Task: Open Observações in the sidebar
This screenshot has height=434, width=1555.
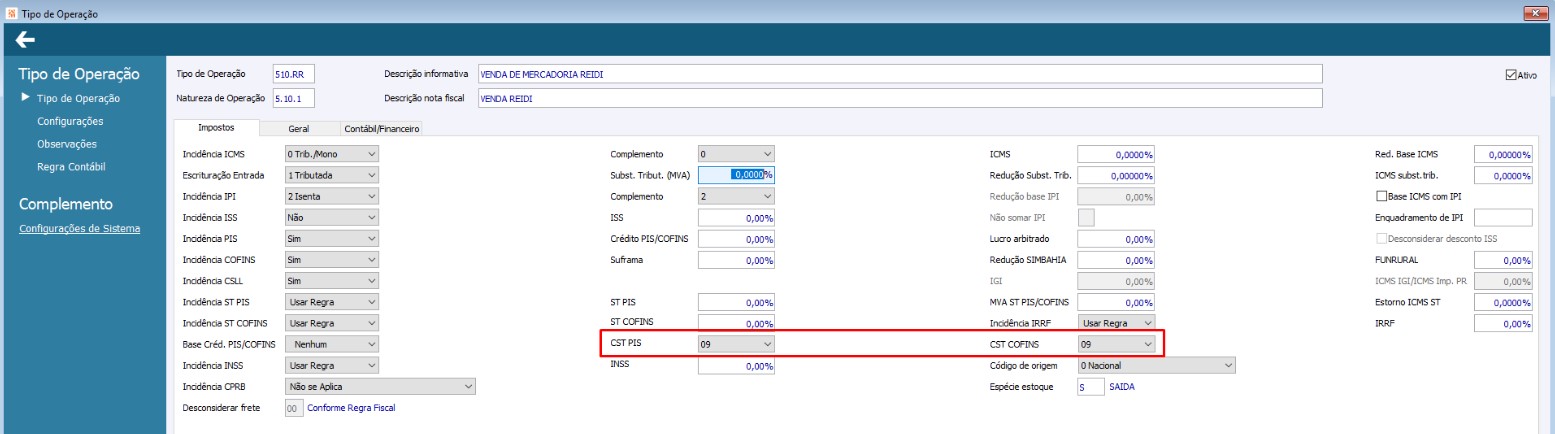Action: click(x=66, y=144)
